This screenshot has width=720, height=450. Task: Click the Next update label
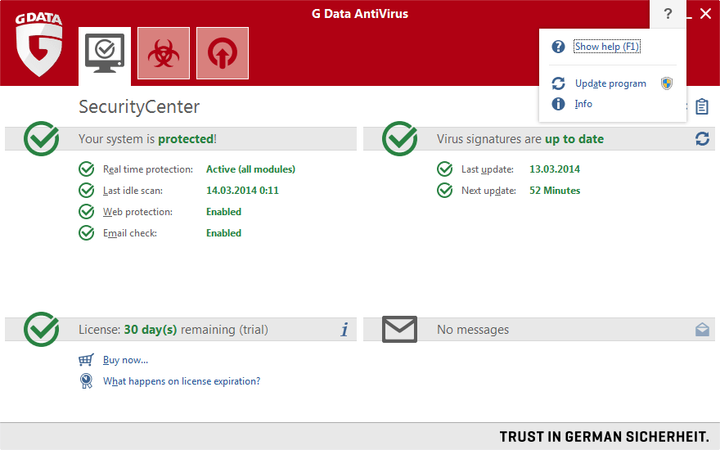pyautogui.click(x=489, y=191)
